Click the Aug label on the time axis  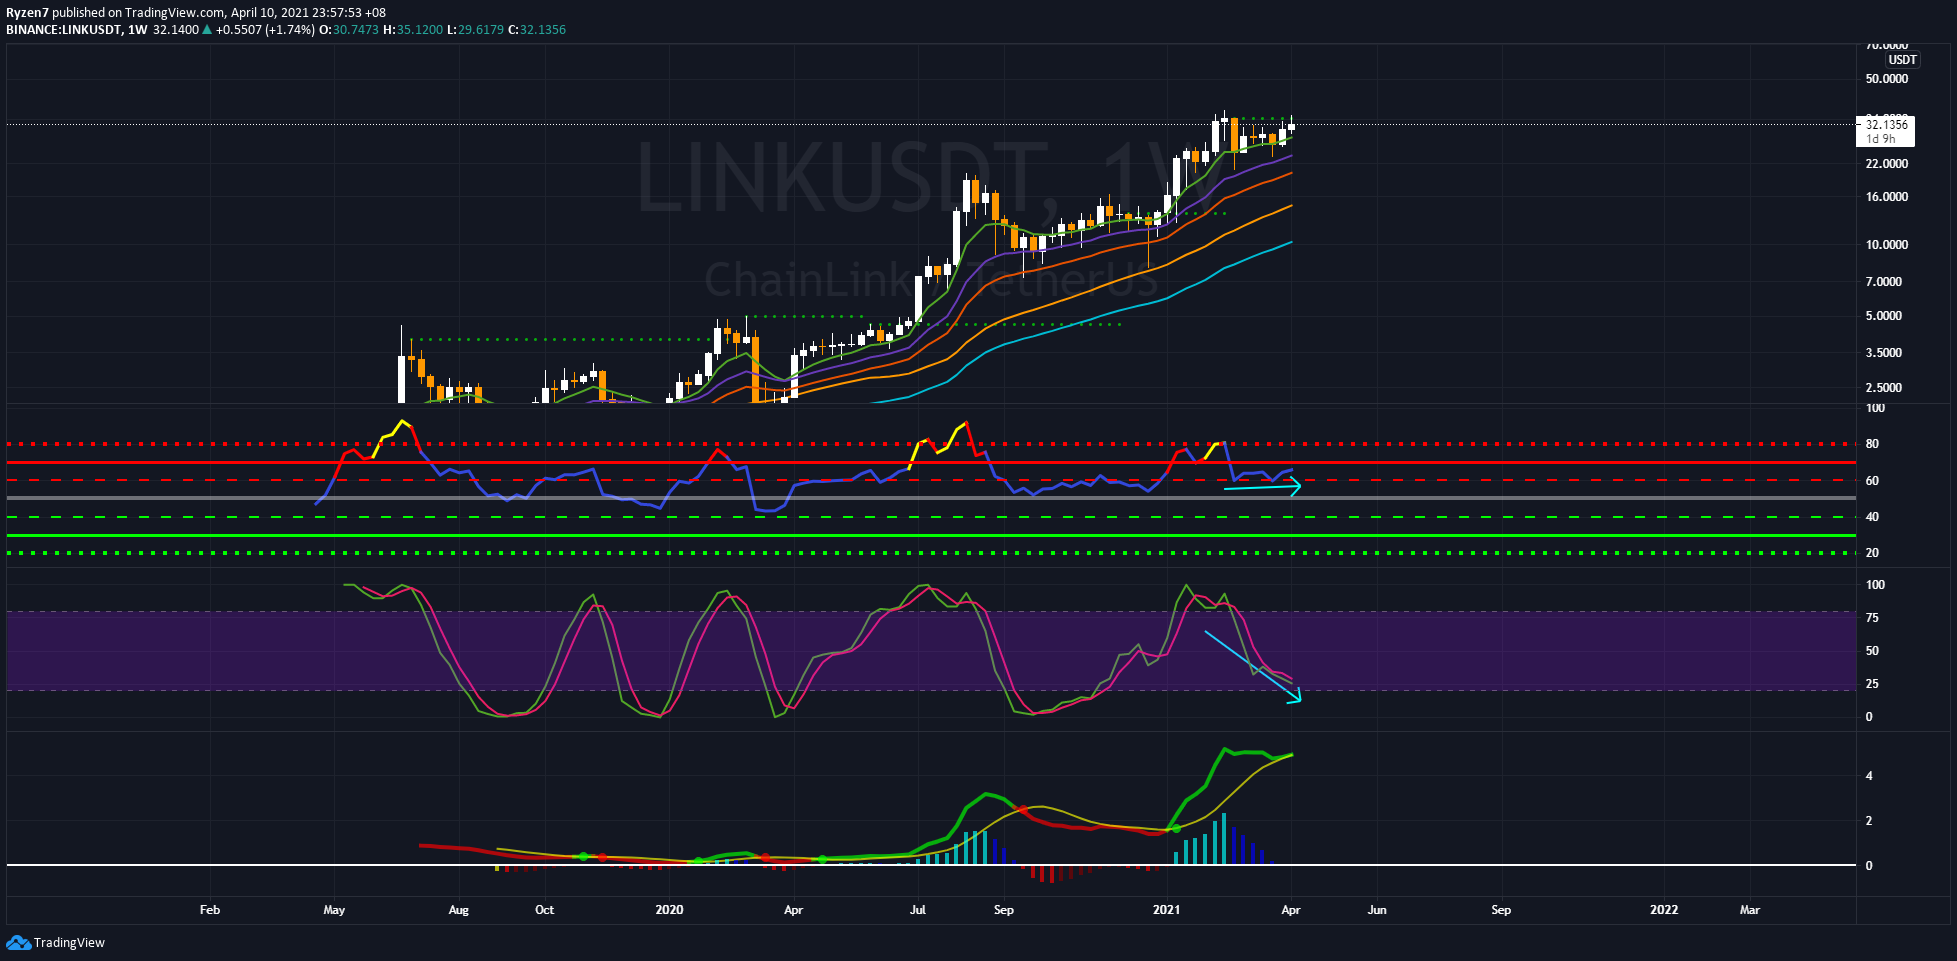458,910
